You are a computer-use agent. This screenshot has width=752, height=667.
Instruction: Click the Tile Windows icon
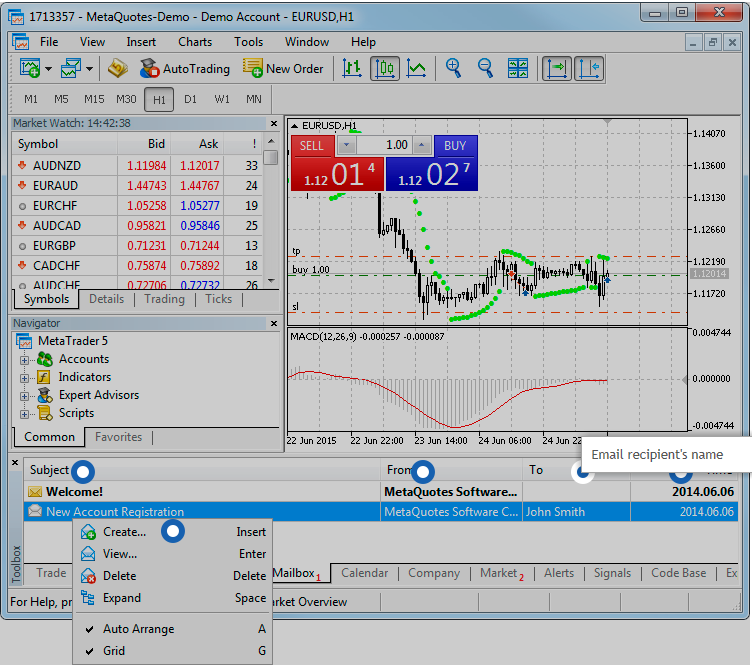(x=518, y=69)
